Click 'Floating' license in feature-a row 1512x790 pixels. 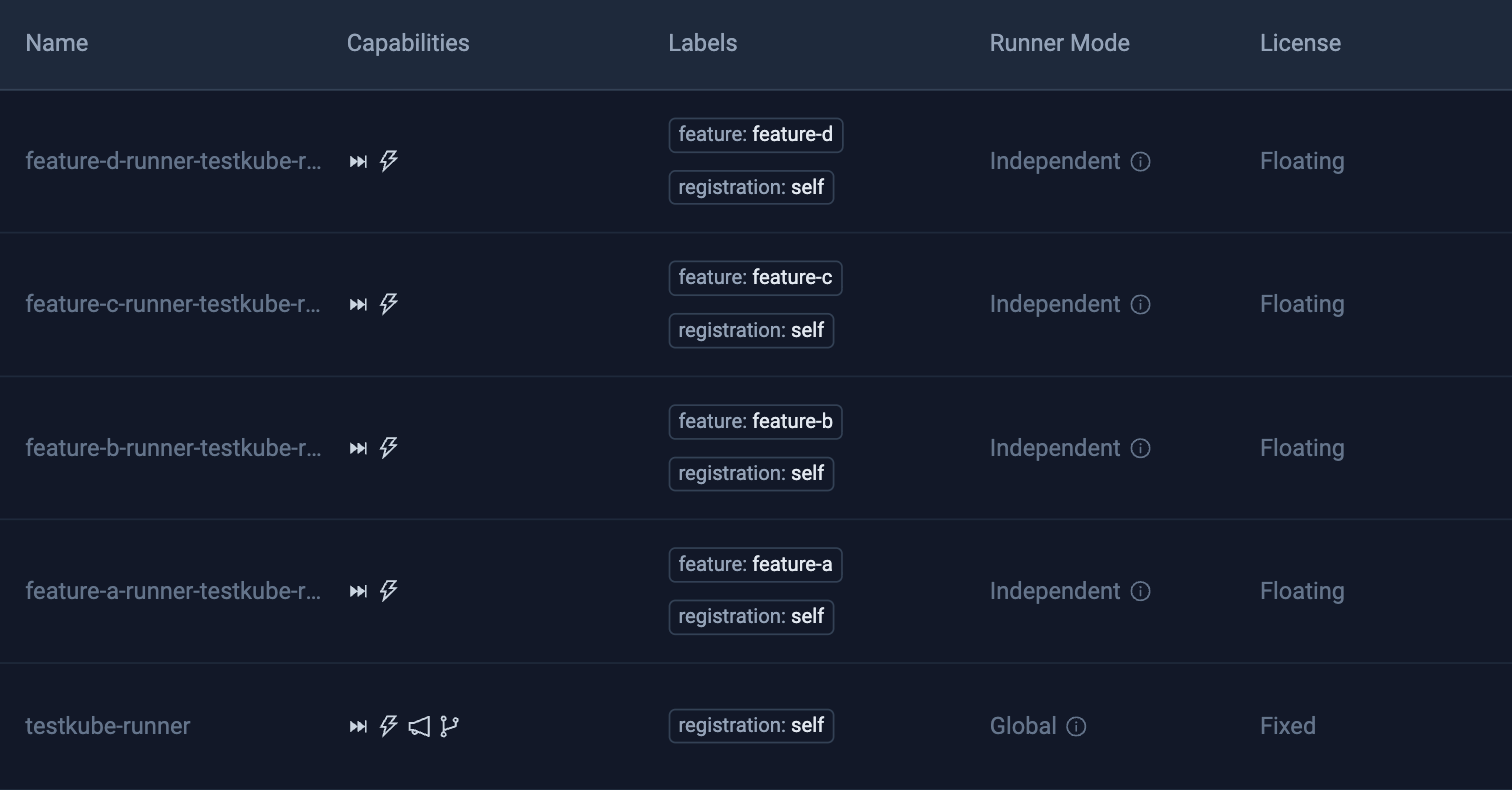click(1302, 591)
